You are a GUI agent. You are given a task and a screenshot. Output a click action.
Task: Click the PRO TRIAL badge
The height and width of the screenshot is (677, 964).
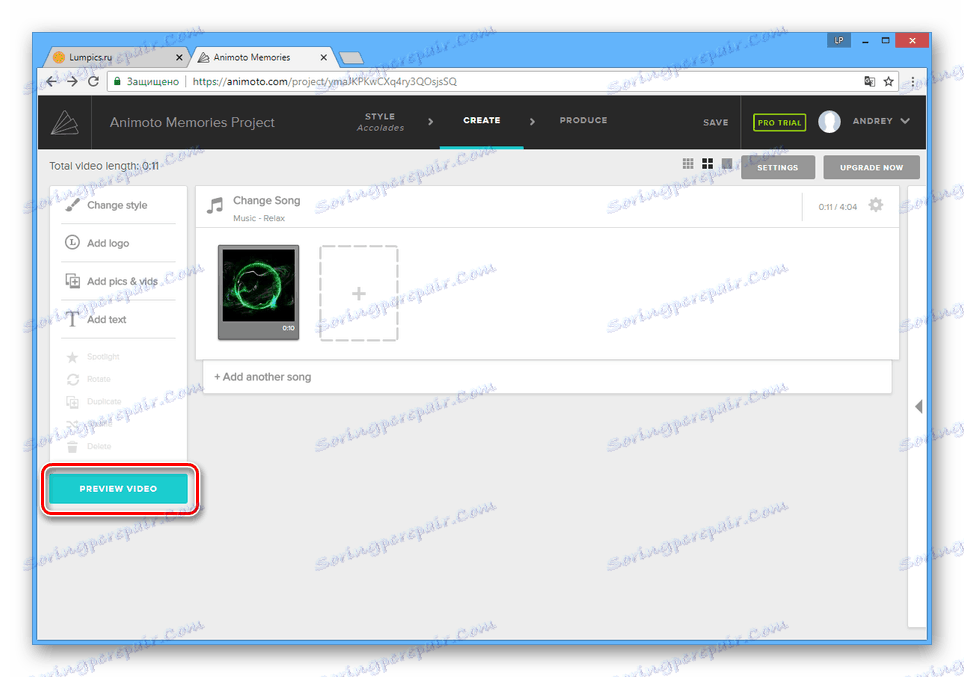pyautogui.click(x=780, y=122)
